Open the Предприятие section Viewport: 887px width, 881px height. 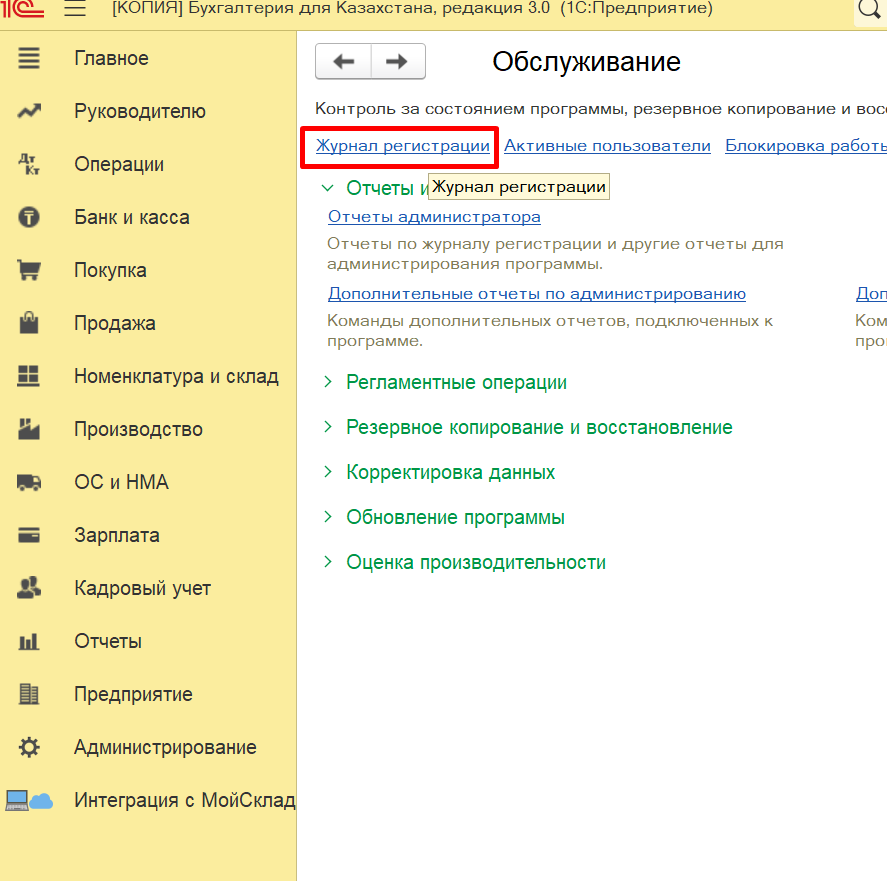click(x=134, y=694)
